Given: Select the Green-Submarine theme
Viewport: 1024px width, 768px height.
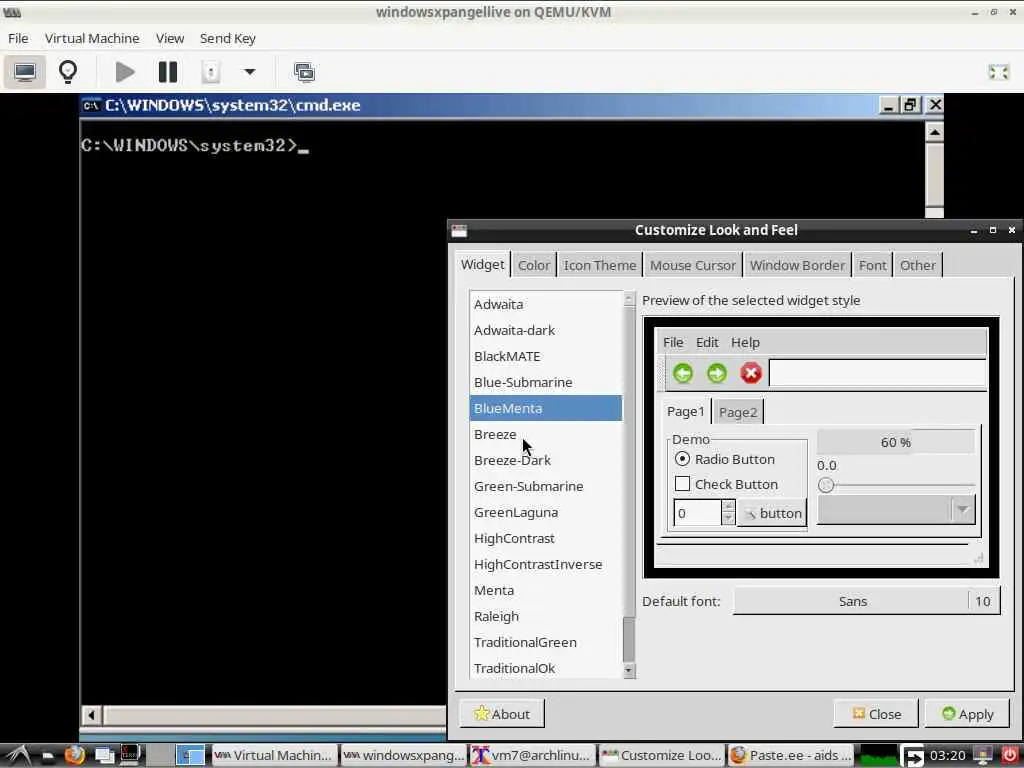Looking at the screenshot, I should (x=545, y=487).
